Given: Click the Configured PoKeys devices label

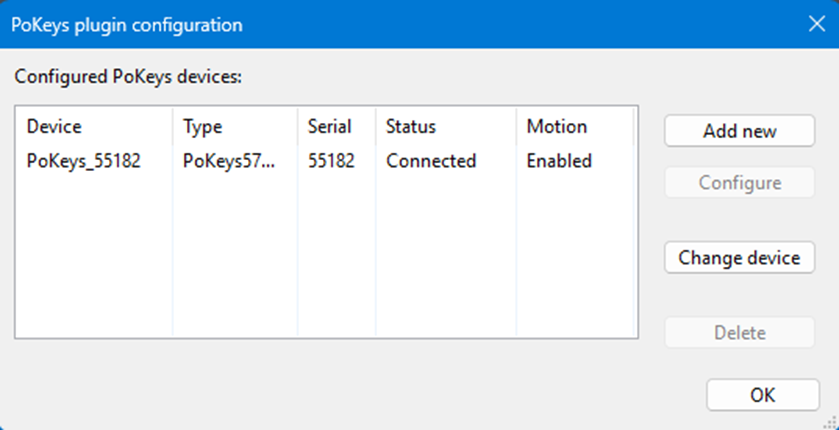Looking at the screenshot, I should pos(127,77).
